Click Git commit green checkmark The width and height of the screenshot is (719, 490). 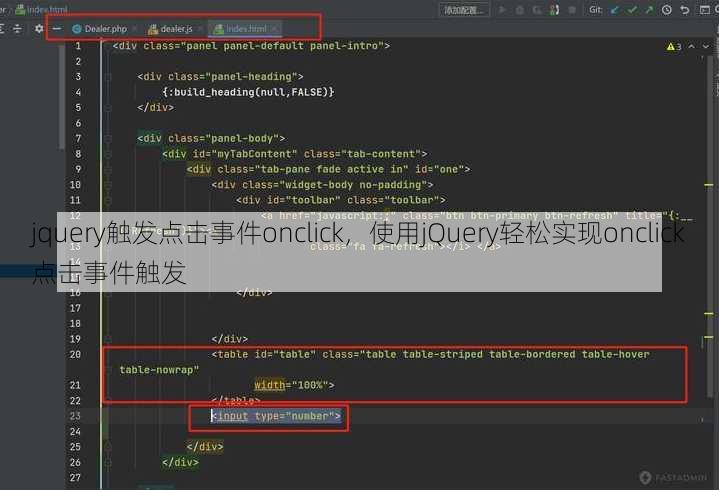632,10
